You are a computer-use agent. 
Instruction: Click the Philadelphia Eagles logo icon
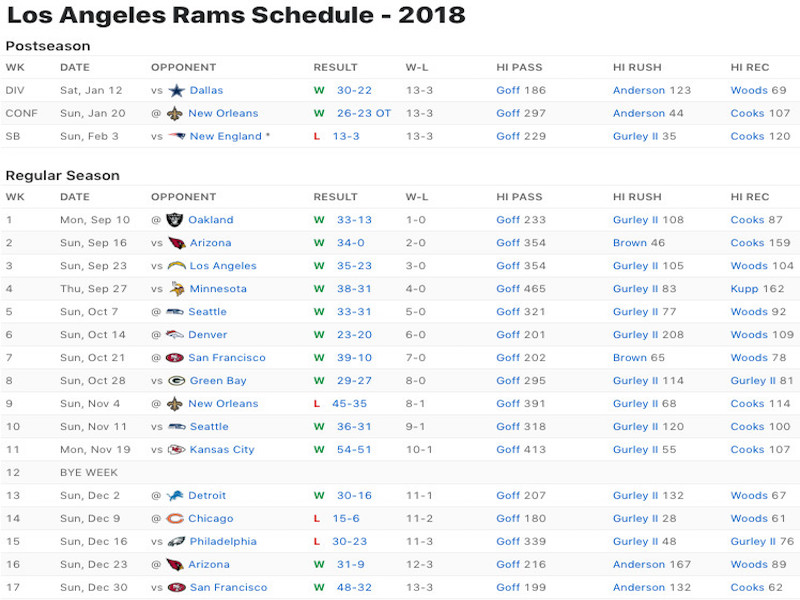[177, 541]
